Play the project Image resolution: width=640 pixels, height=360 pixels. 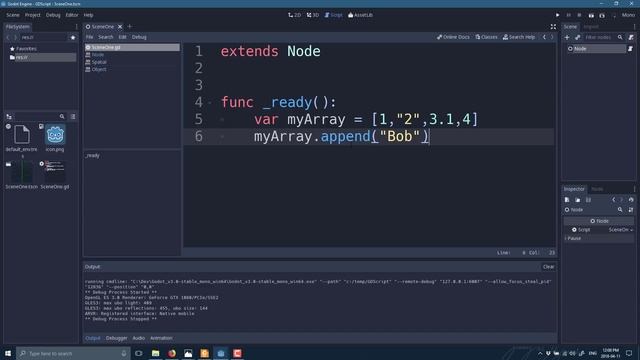click(558, 15)
